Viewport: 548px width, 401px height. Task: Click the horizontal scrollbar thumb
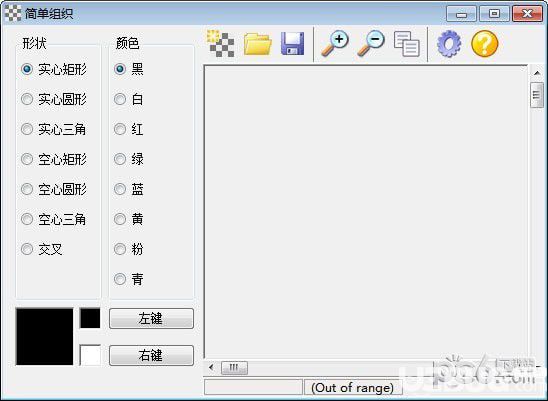point(234,367)
